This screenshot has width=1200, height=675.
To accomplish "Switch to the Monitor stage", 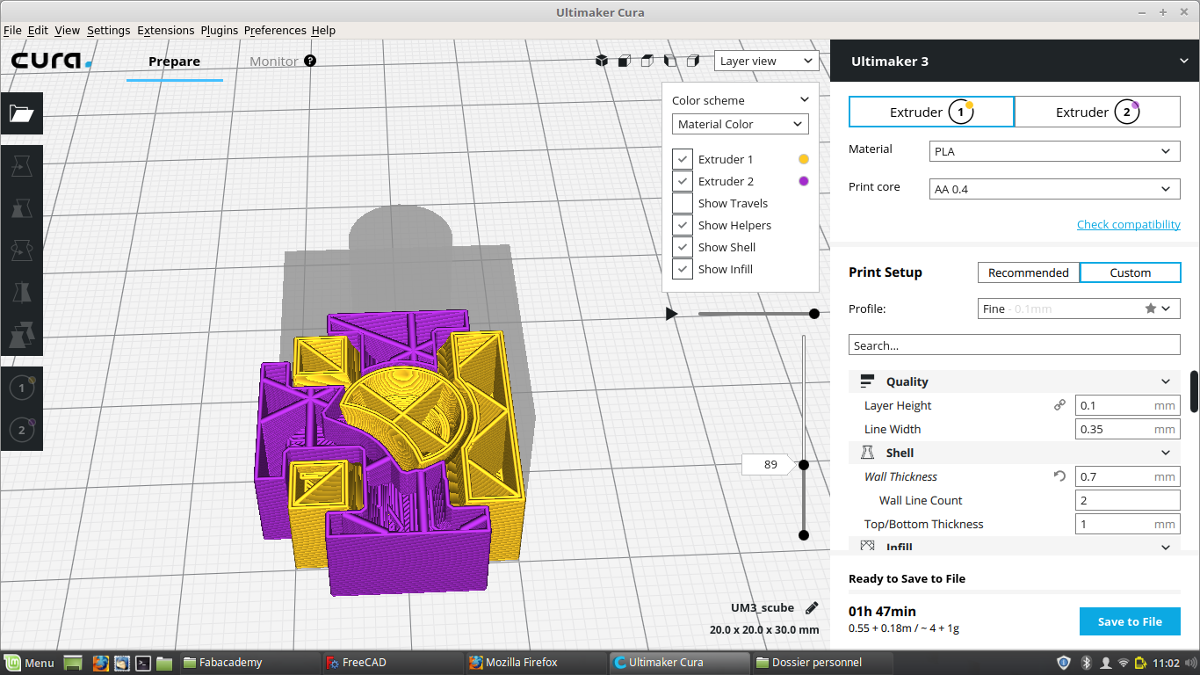I will pos(273,61).
